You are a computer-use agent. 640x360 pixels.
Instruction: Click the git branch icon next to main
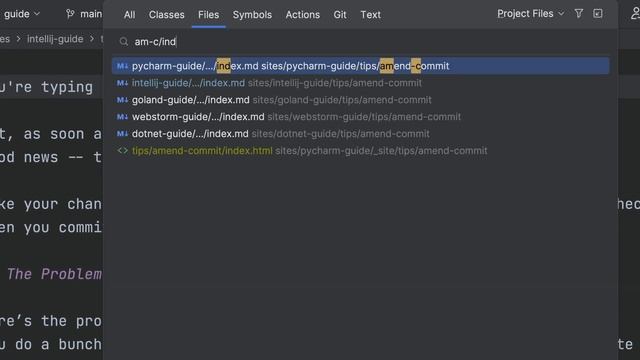pyautogui.click(x=70, y=14)
